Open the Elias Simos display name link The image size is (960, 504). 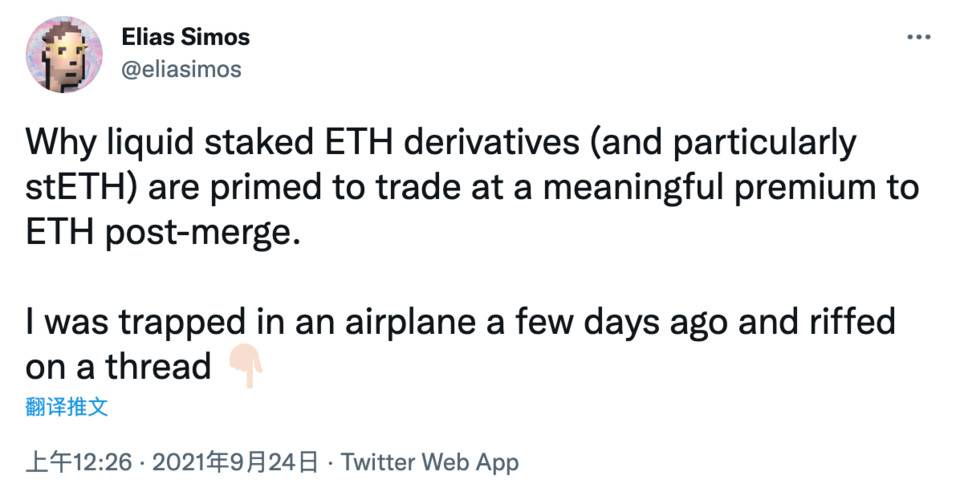pyautogui.click(x=186, y=37)
